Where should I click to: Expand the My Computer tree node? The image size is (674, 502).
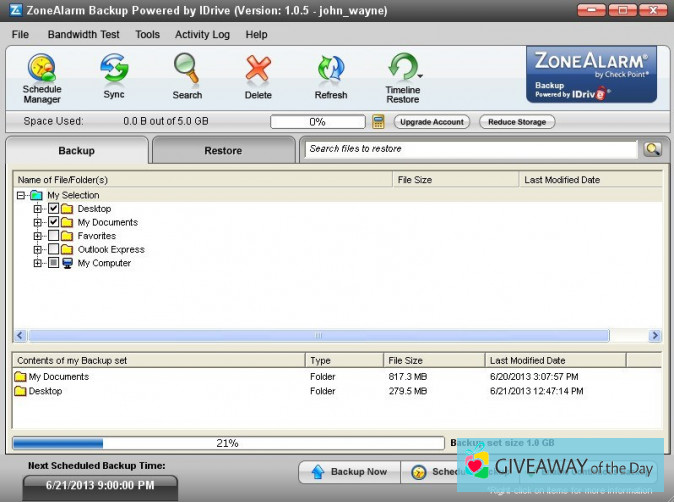[x=38, y=264]
